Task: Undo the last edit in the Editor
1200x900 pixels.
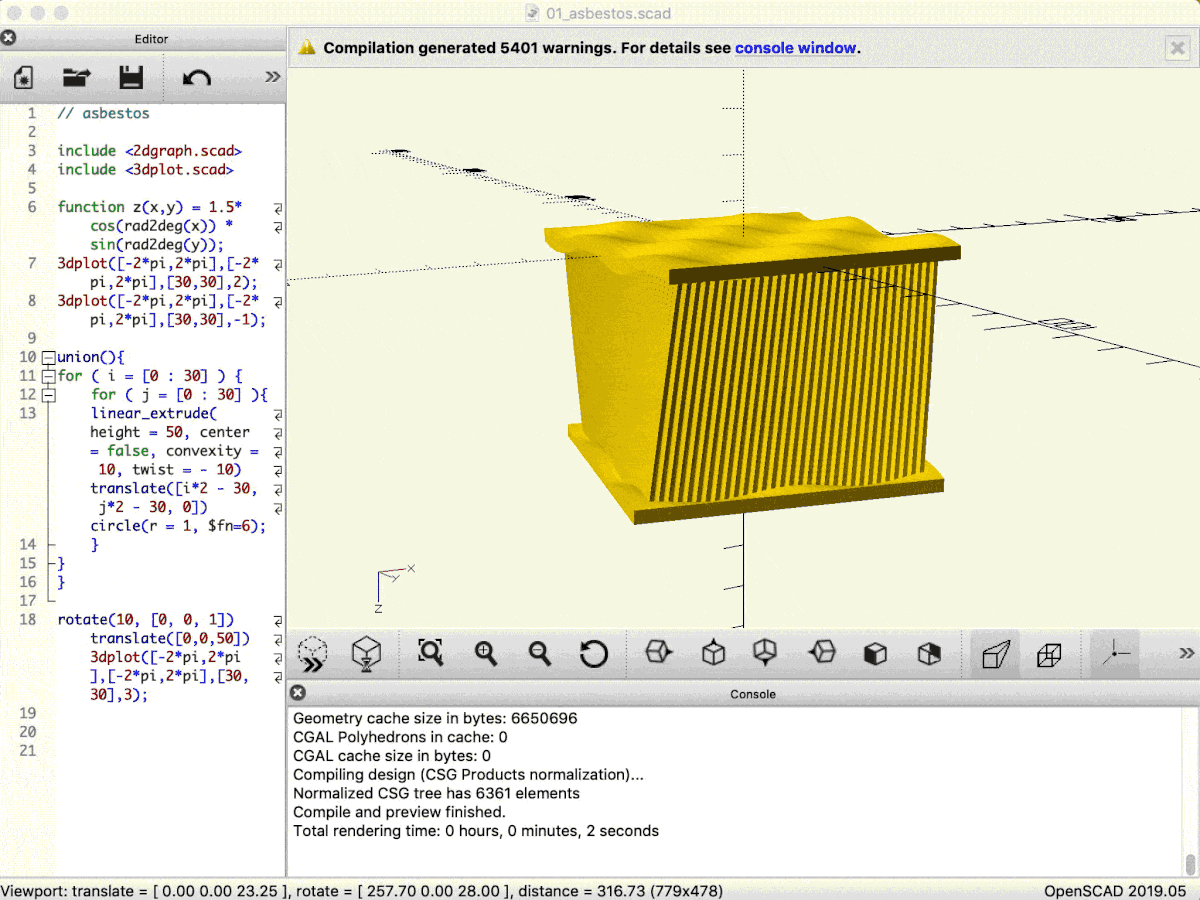Action: click(x=197, y=78)
